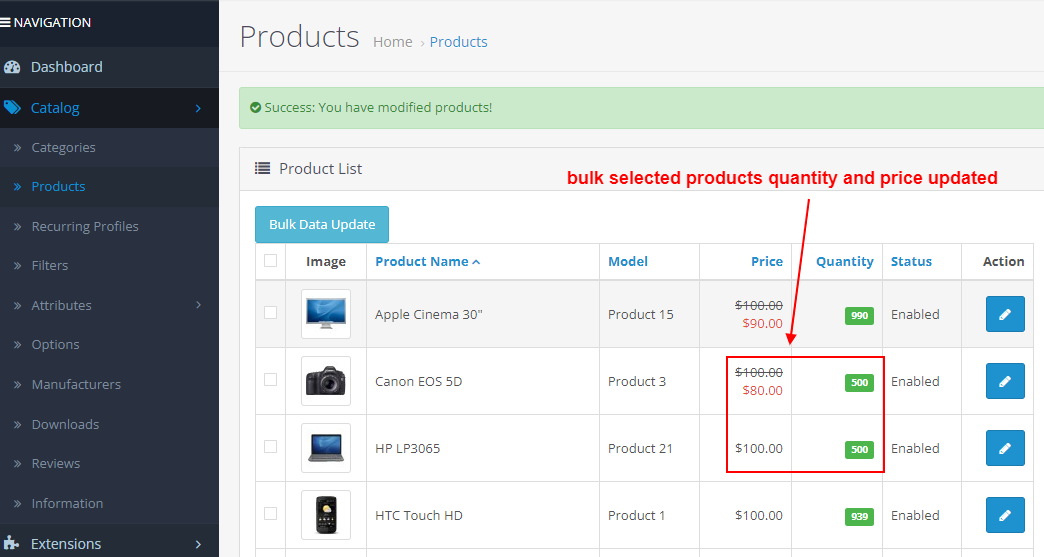Open Categories in the sidebar
The height and width of the screenshot is (557, 1044).
pos(63,147)
